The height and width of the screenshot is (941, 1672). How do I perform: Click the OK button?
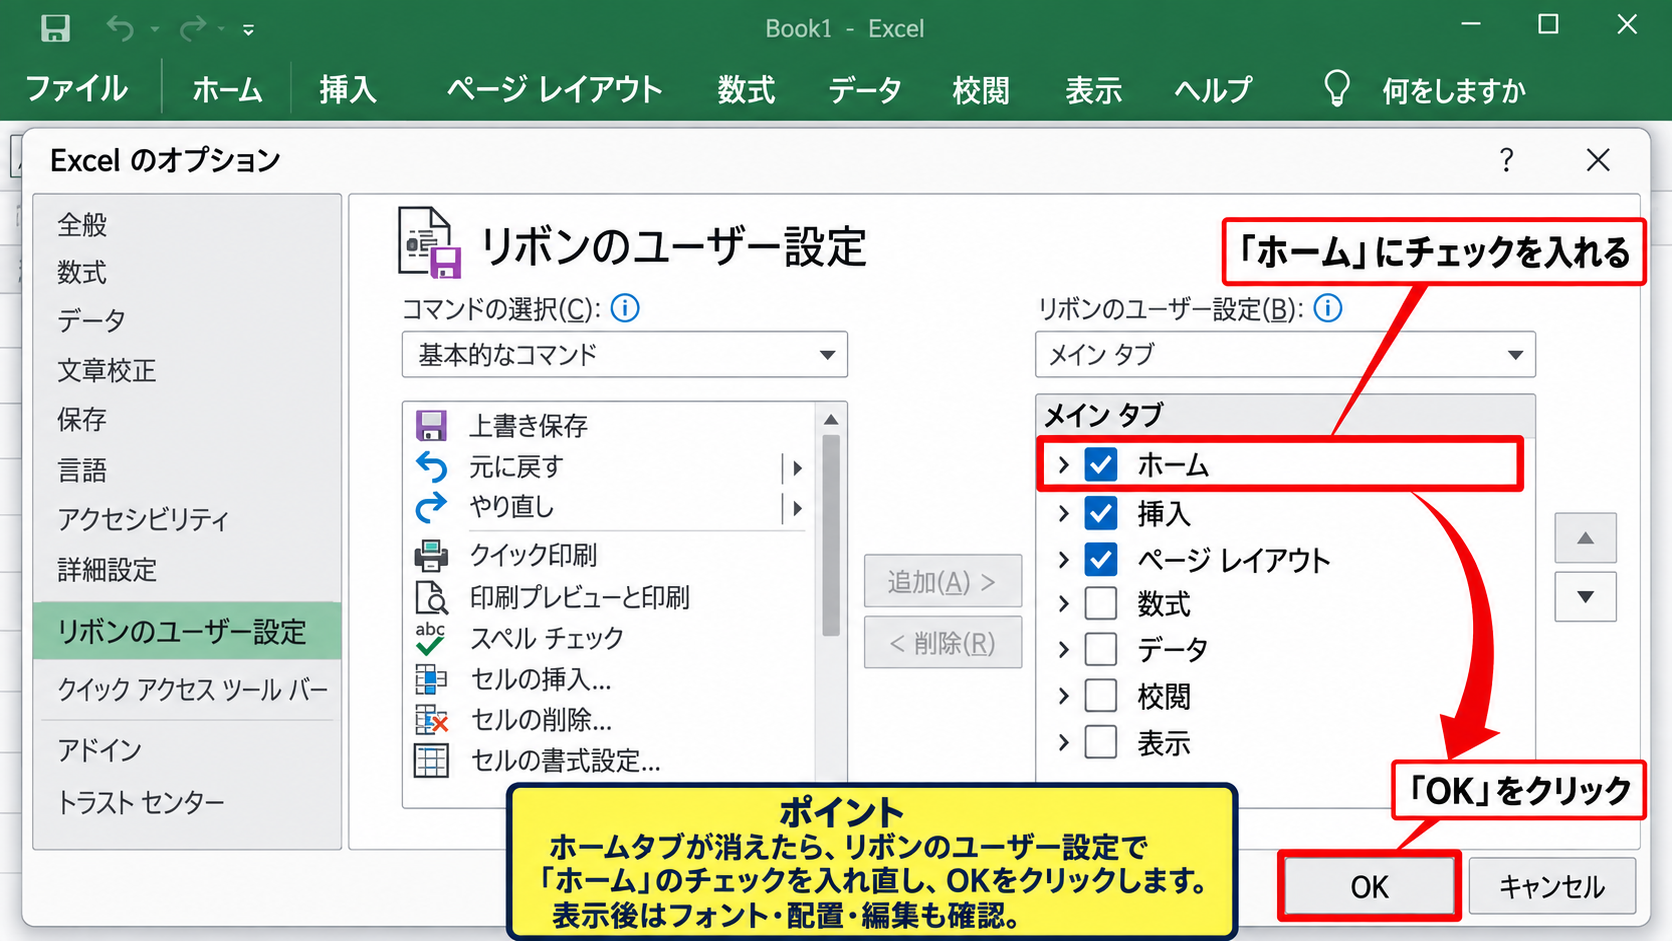coord(1369,886)
